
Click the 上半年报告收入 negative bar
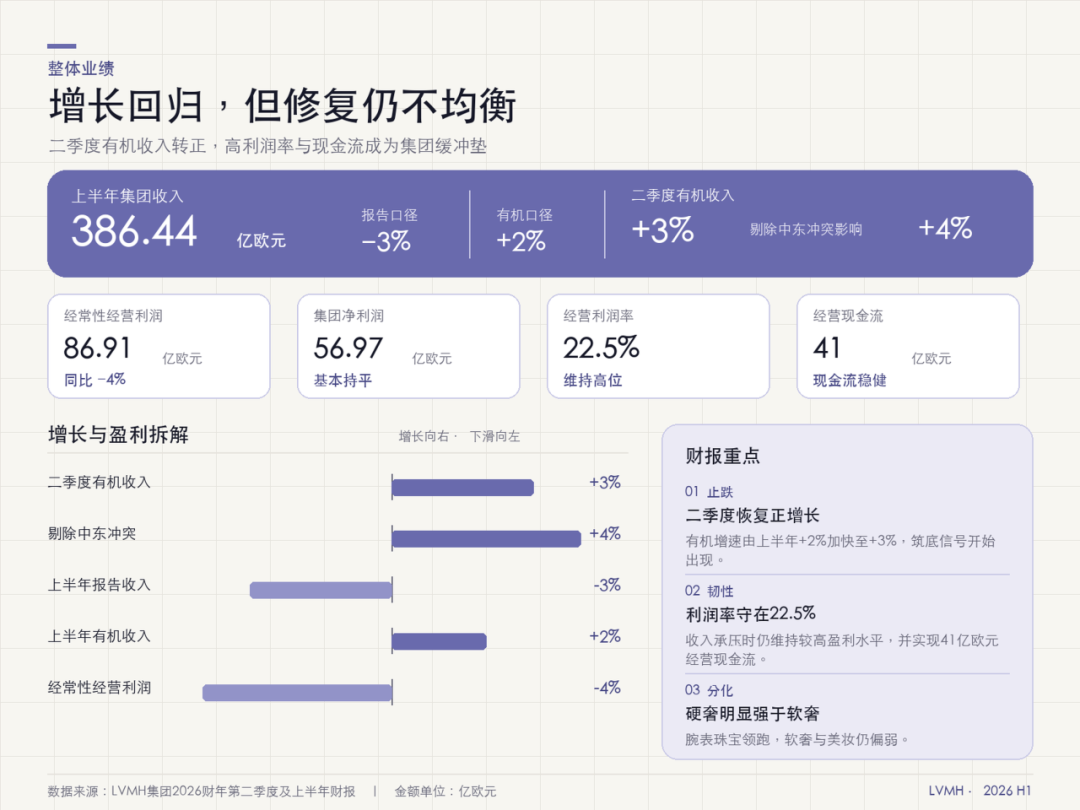tap(321, 590)
